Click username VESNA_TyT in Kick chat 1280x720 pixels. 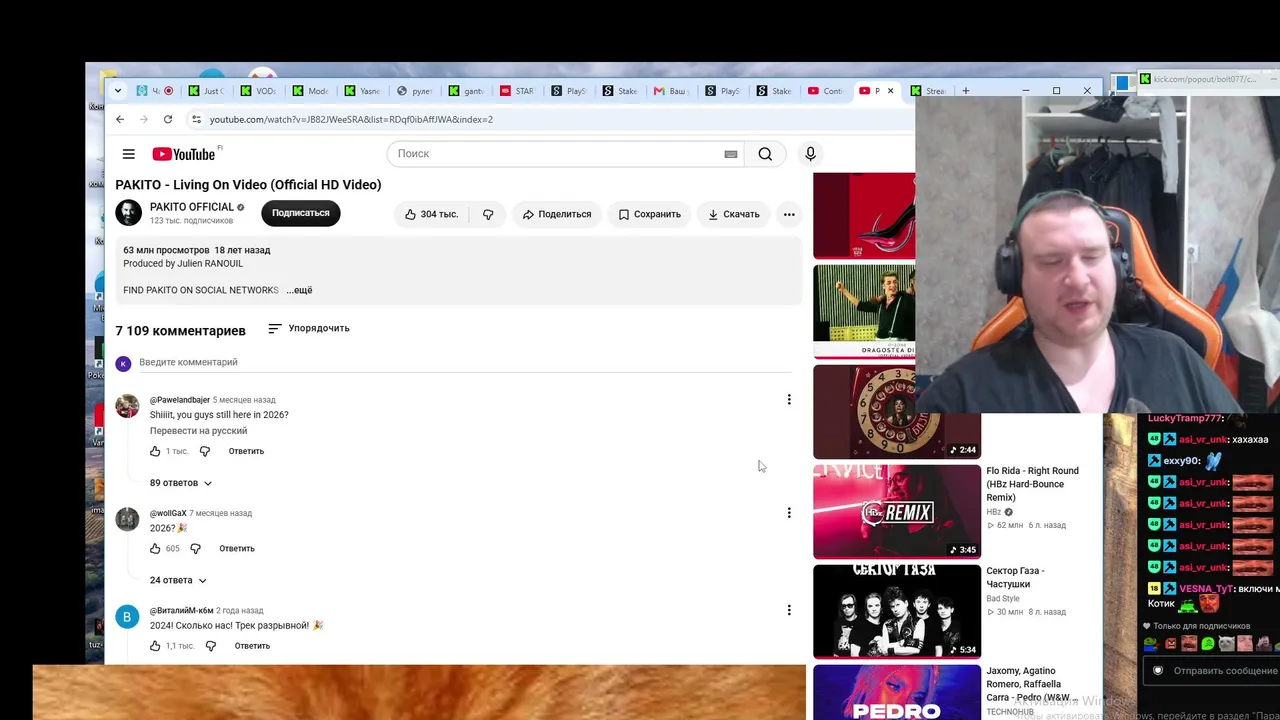[x=1206, y=589]
